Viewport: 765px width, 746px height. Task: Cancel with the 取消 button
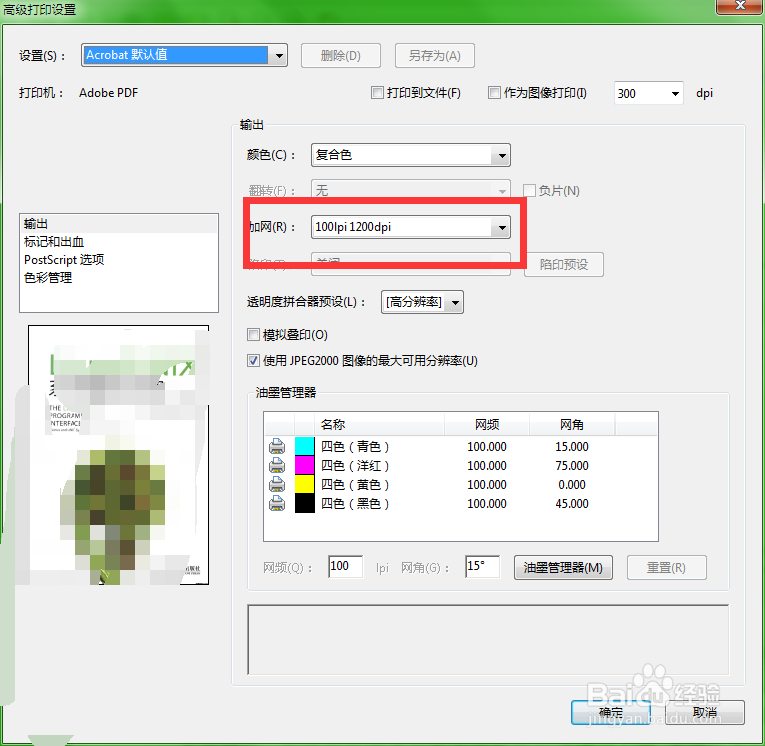705,712
